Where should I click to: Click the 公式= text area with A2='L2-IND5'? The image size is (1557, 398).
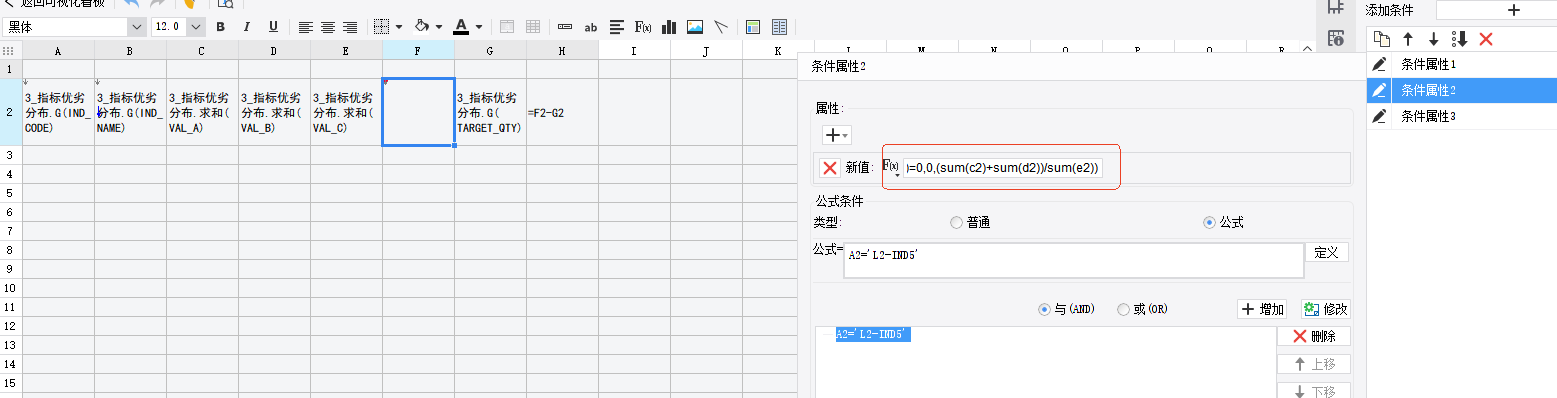1074,259
